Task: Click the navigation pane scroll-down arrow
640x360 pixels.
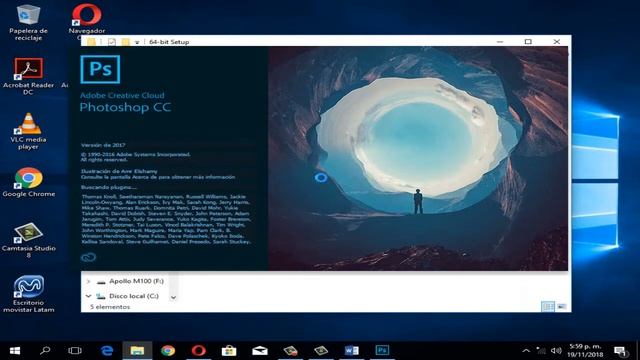Action: pos(173,297)
